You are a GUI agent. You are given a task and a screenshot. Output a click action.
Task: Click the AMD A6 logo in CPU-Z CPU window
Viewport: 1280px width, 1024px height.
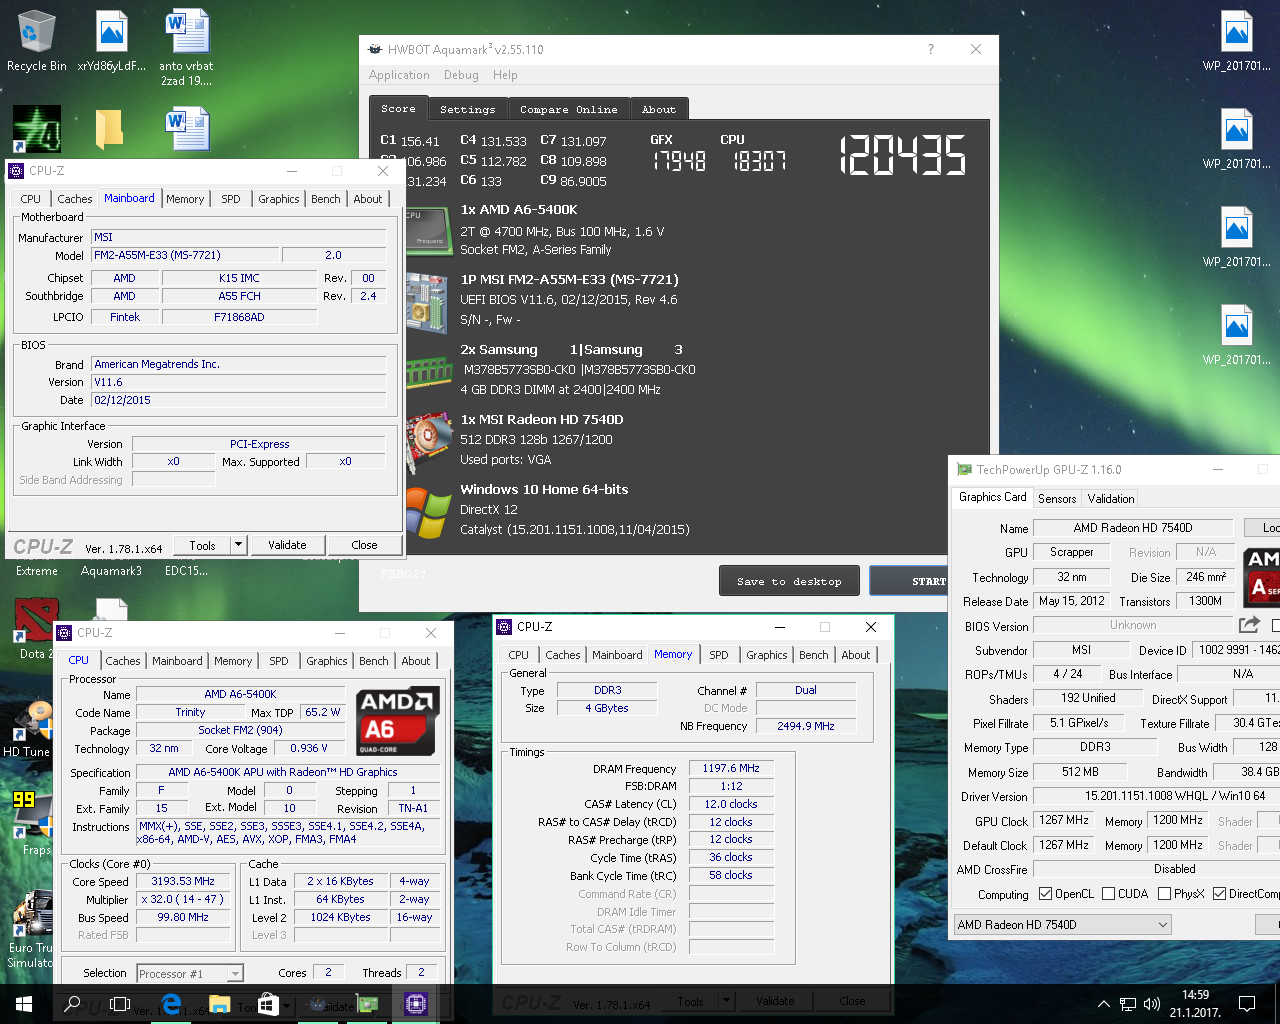click(398, 721)
